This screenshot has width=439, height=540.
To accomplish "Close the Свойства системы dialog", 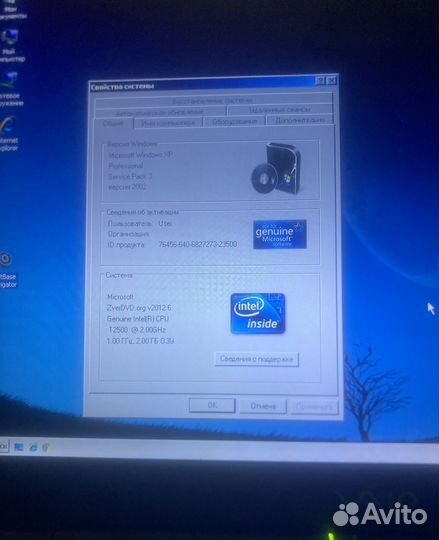I will click(331, 80).
